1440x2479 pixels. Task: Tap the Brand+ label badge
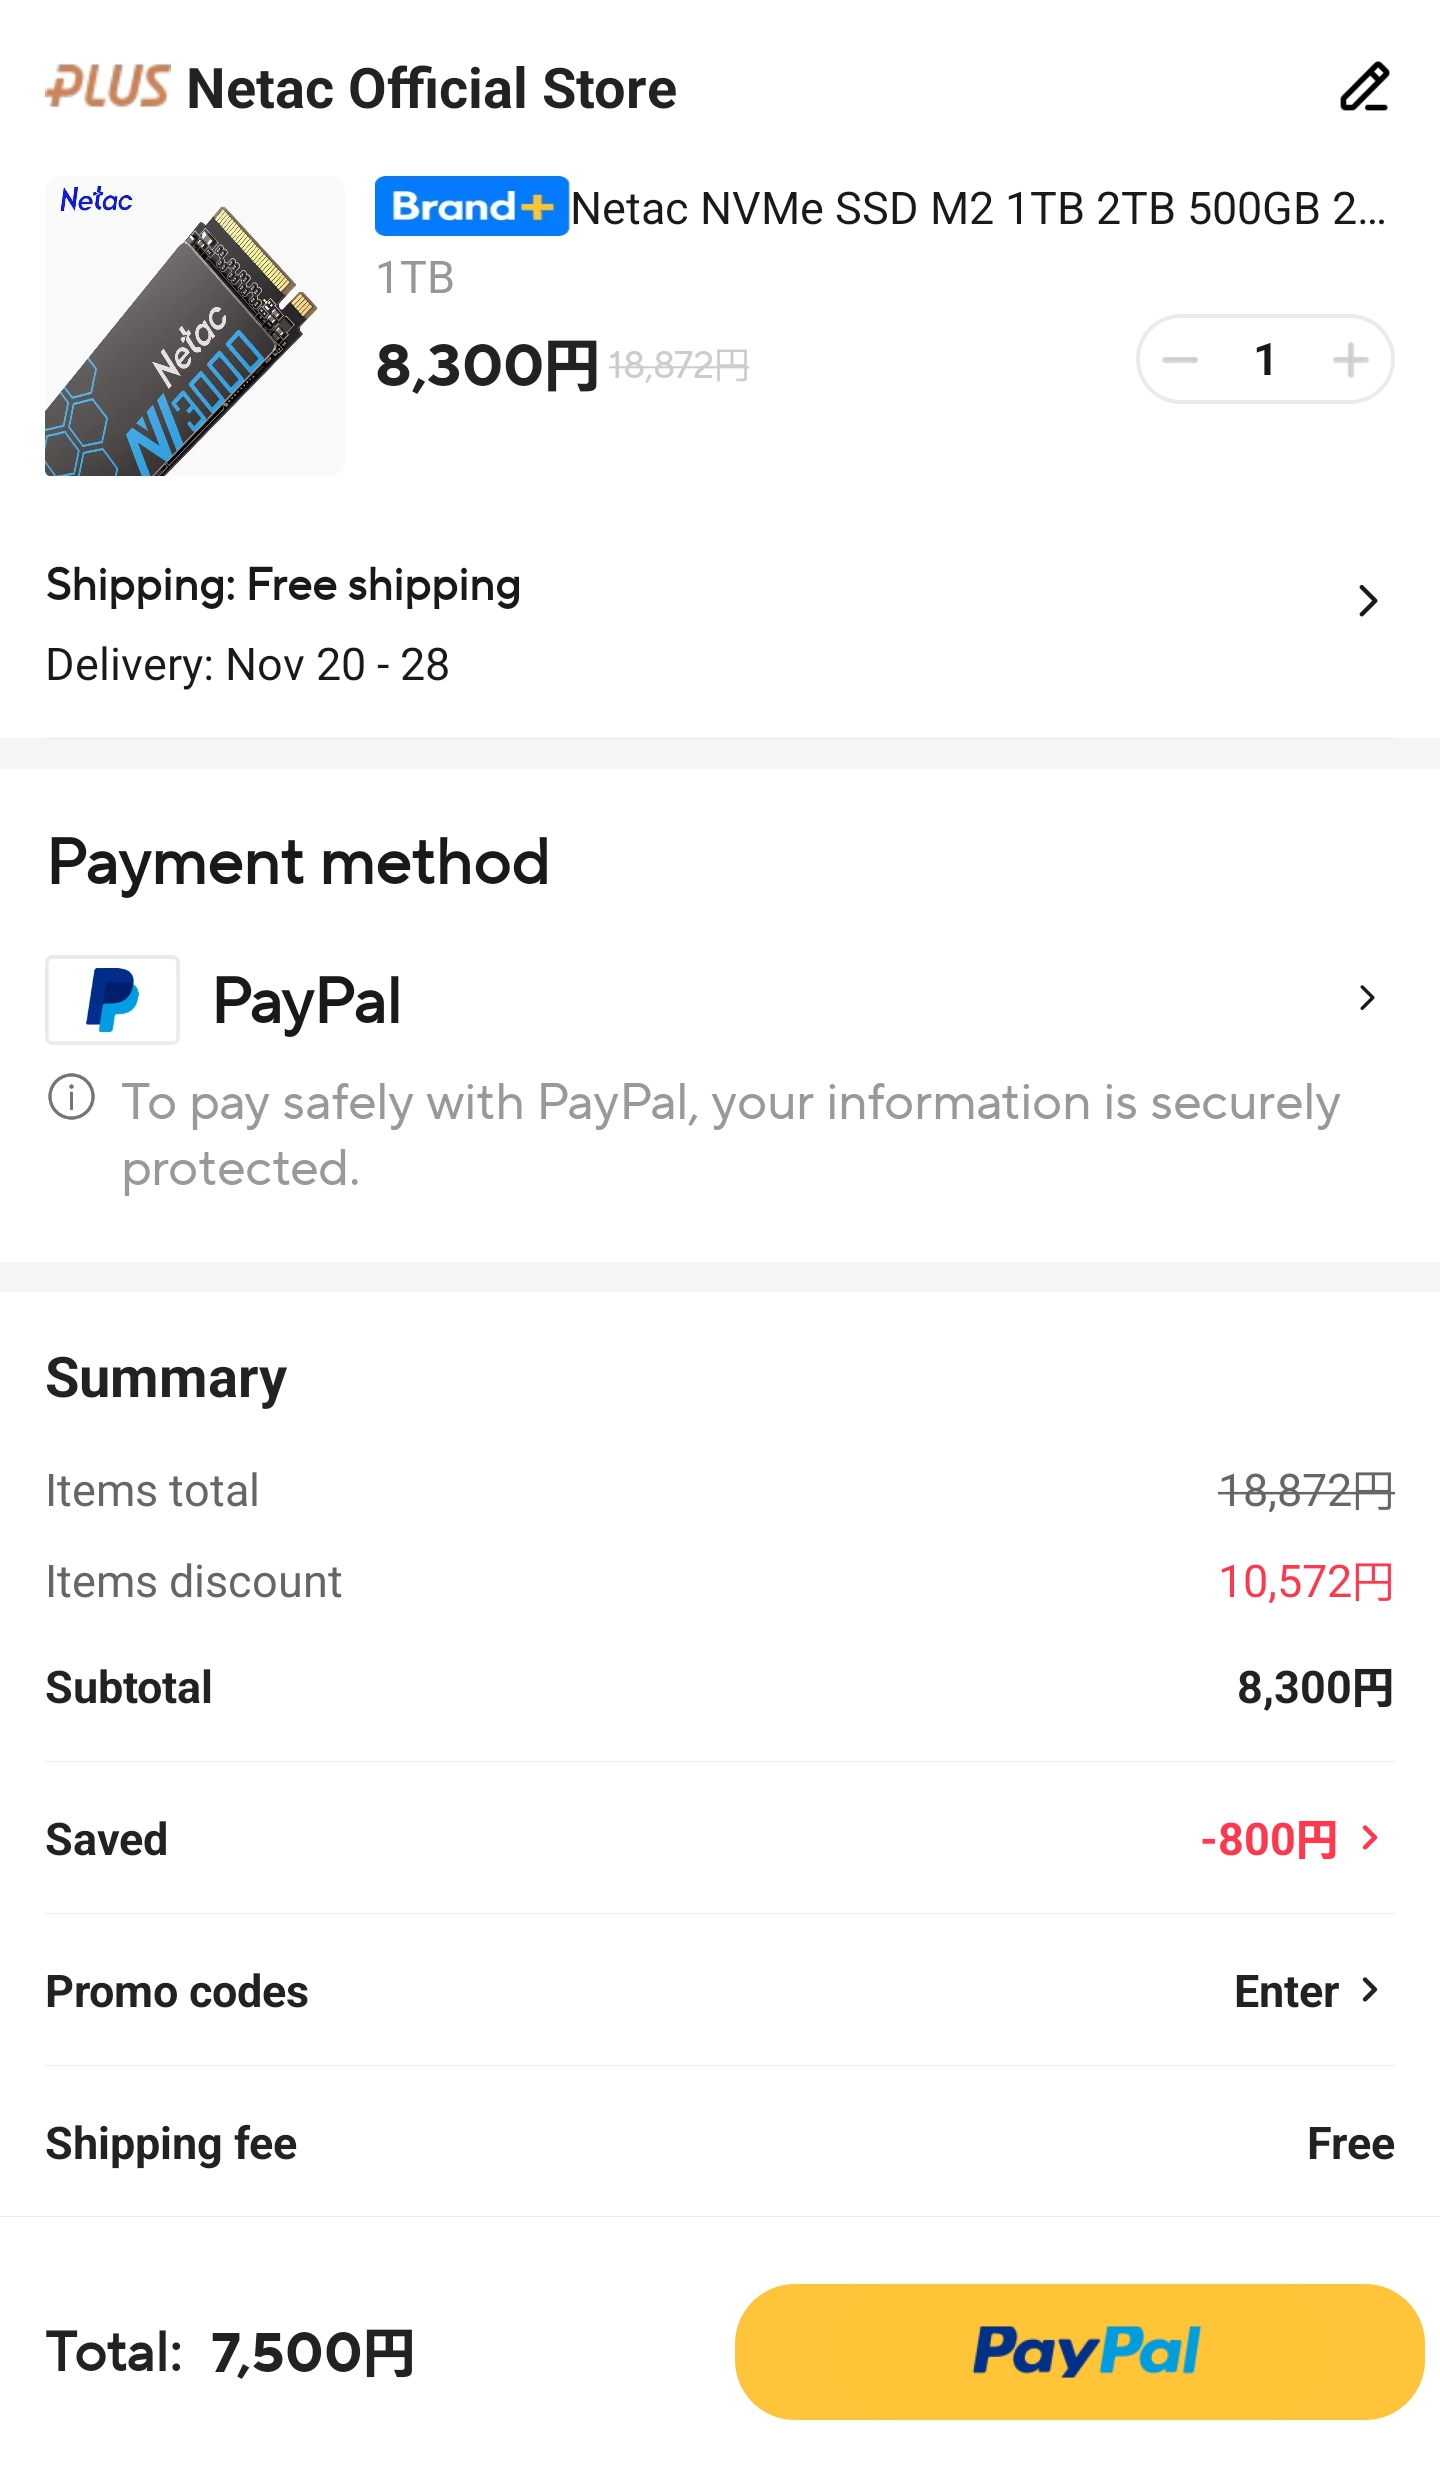coord(471,206)
